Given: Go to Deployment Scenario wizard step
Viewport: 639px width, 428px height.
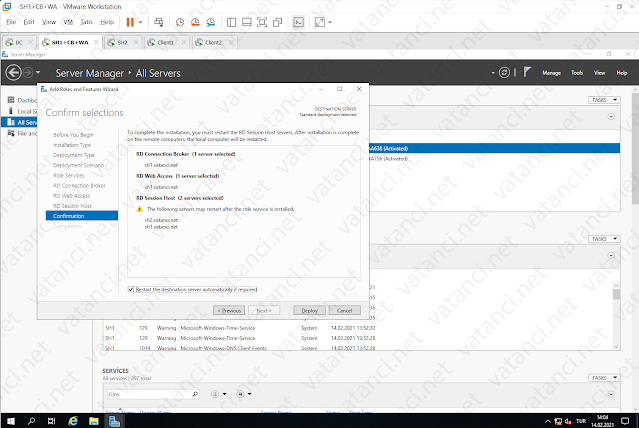Looking at the screenshot, I should [x=78, y=165].
